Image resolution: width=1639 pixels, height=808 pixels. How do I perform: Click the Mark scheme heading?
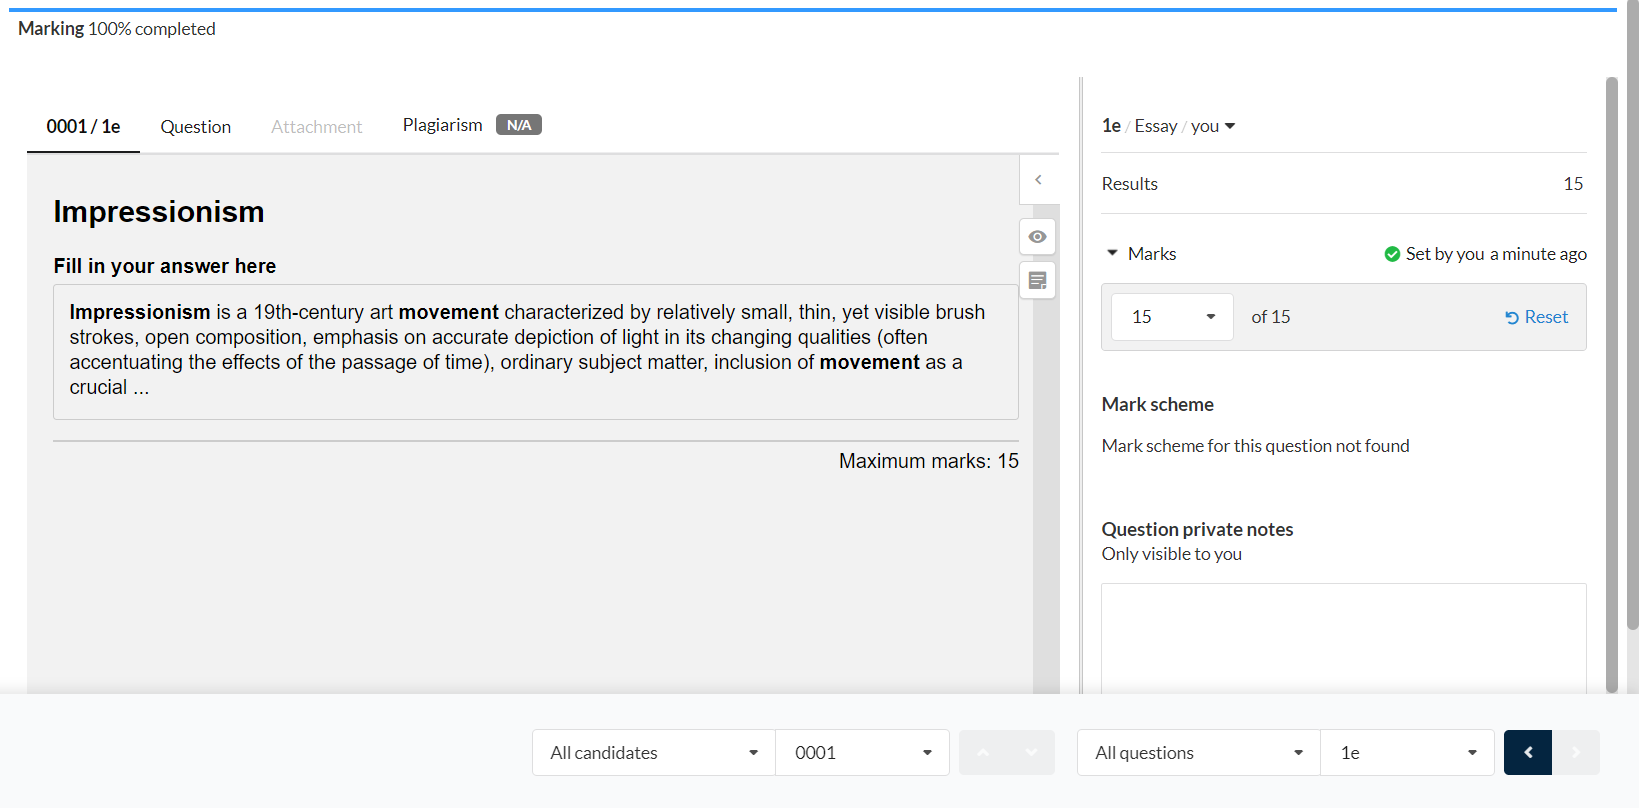coord(1158,405)
